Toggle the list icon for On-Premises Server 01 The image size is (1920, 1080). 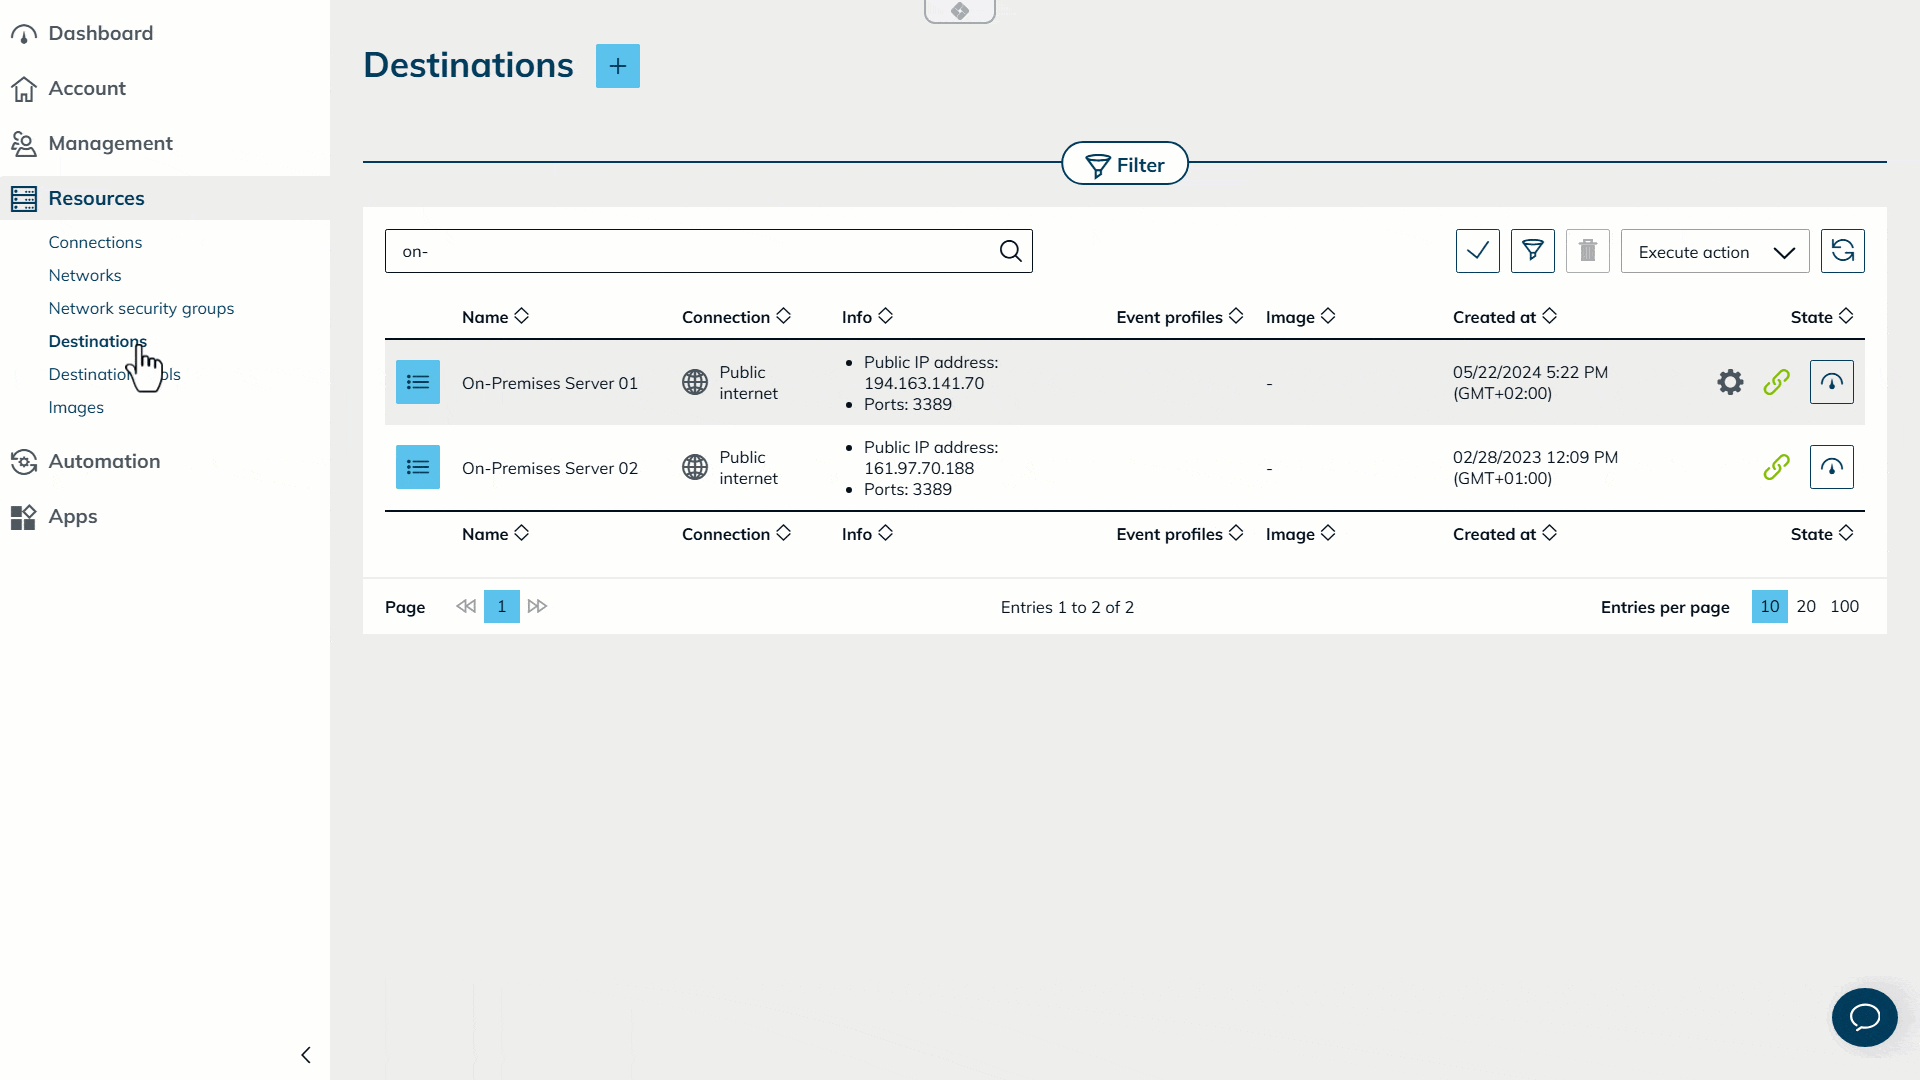418,382
